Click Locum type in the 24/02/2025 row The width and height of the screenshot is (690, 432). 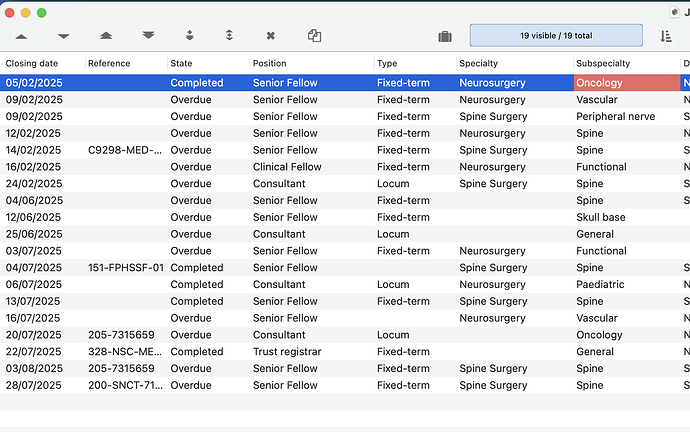coord(393,183)
